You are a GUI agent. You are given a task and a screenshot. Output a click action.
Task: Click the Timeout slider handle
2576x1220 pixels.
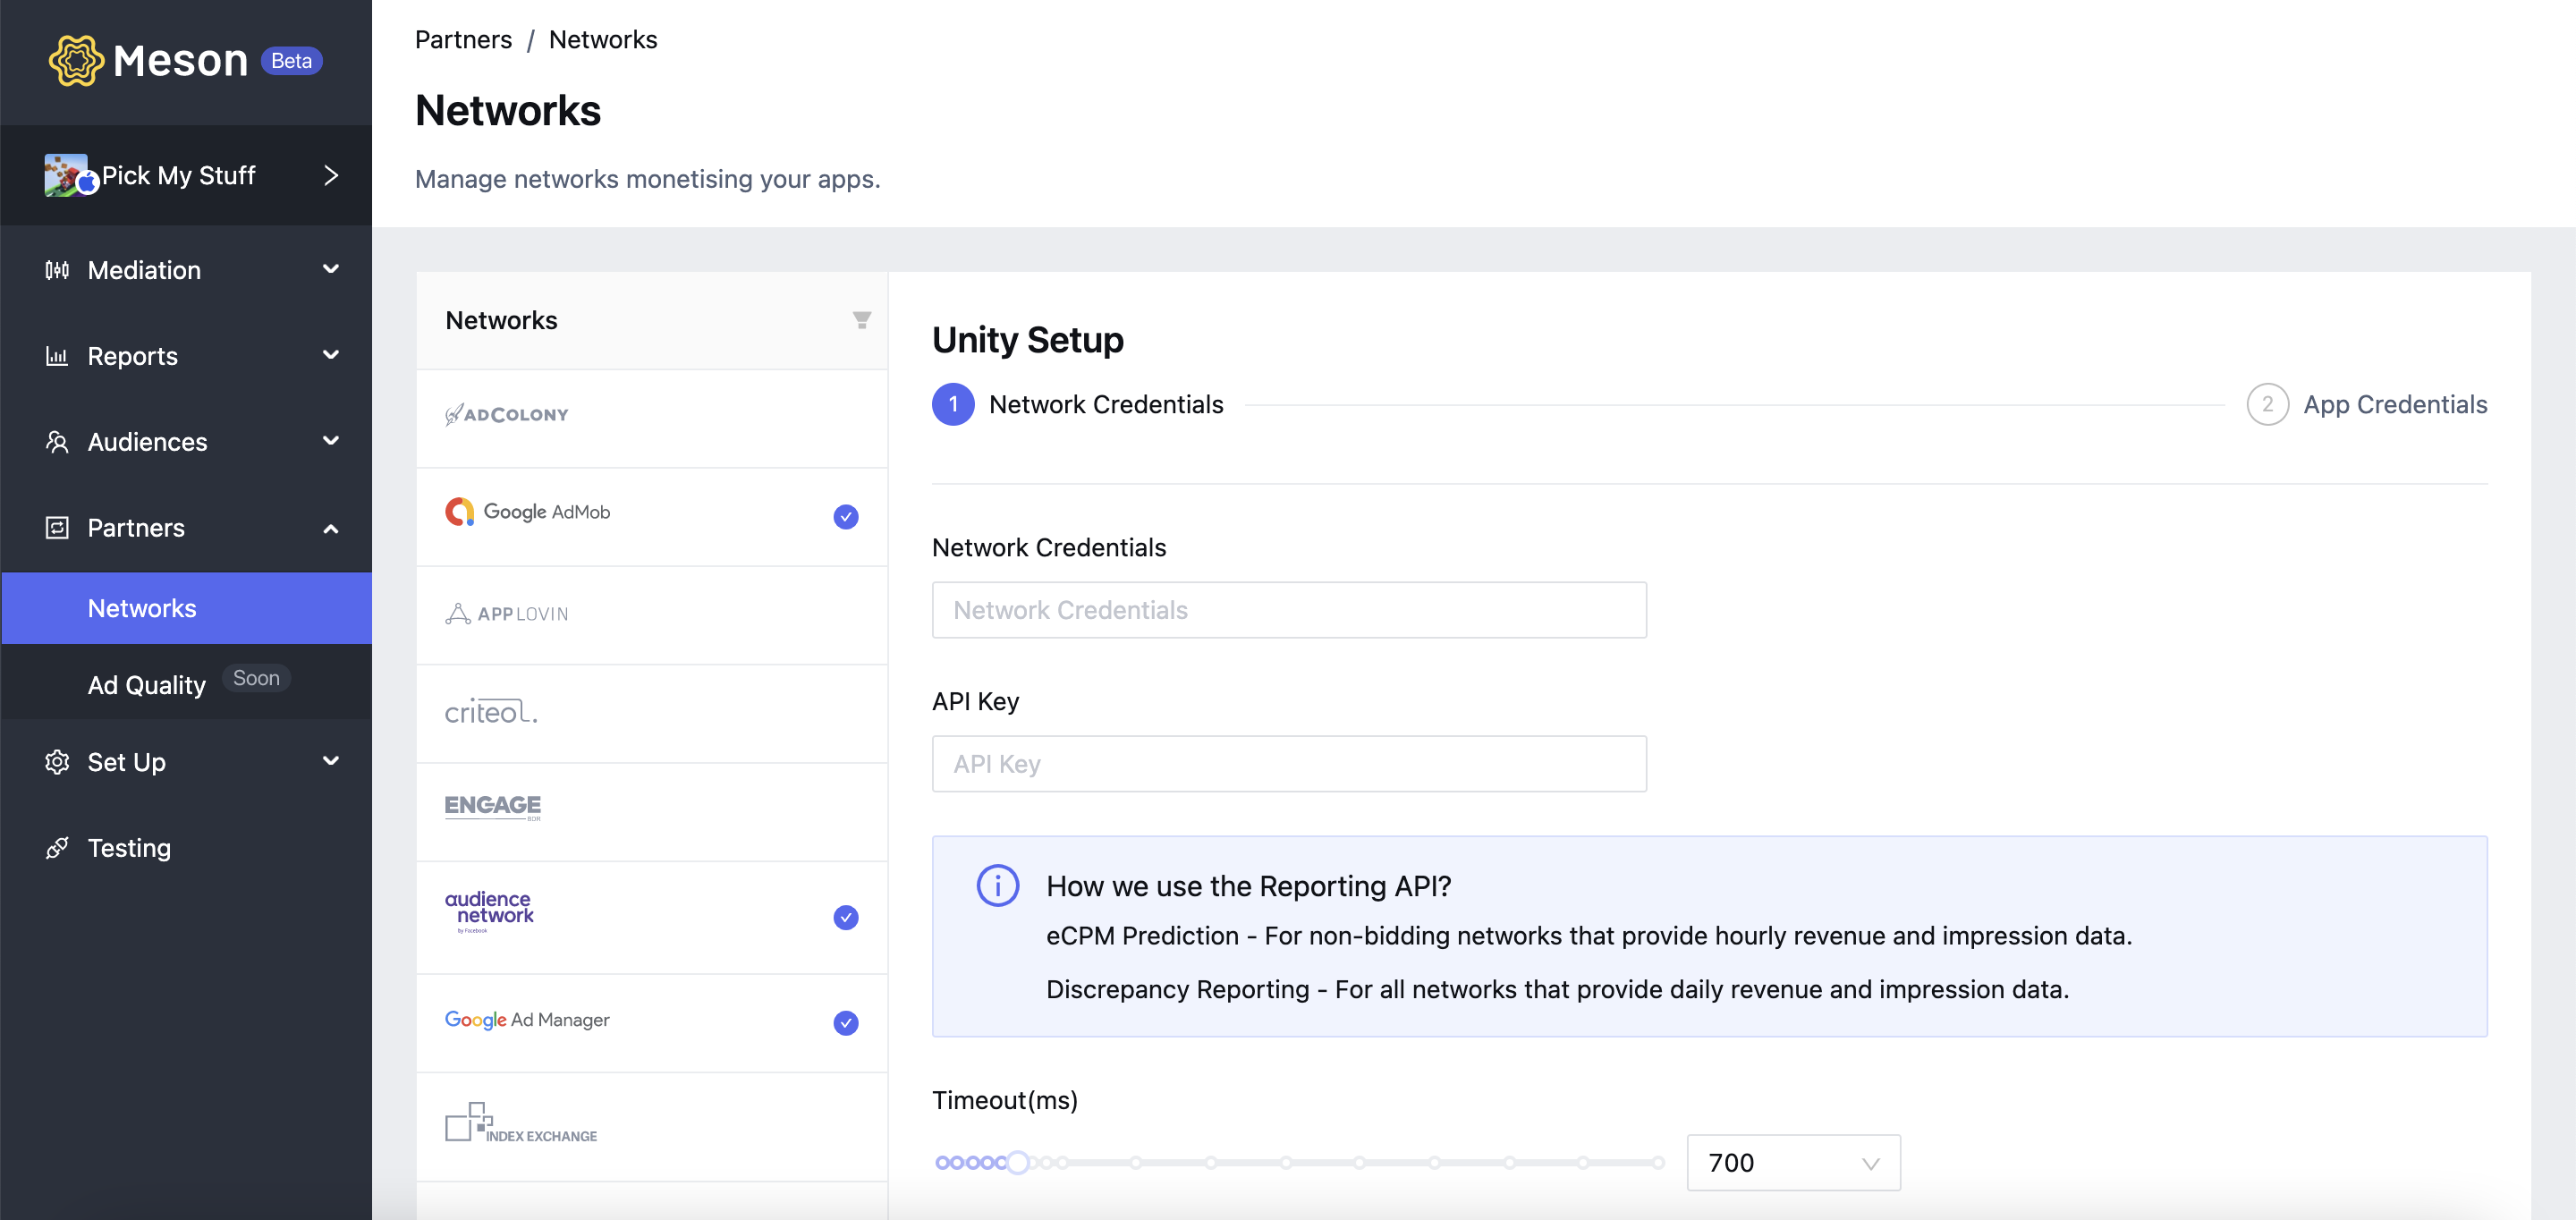coord(1017,1162)
